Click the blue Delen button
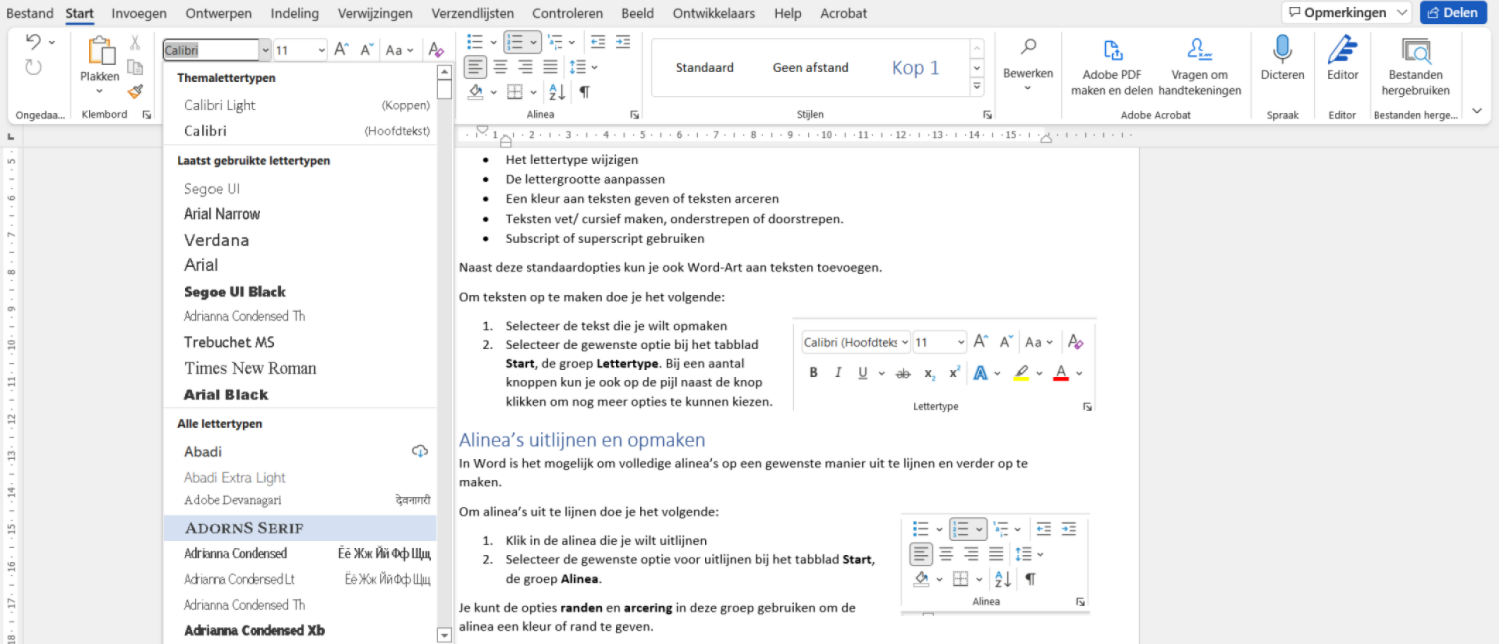The width and height of the screenshot is (1499, 644). [x=1453, y=12]
